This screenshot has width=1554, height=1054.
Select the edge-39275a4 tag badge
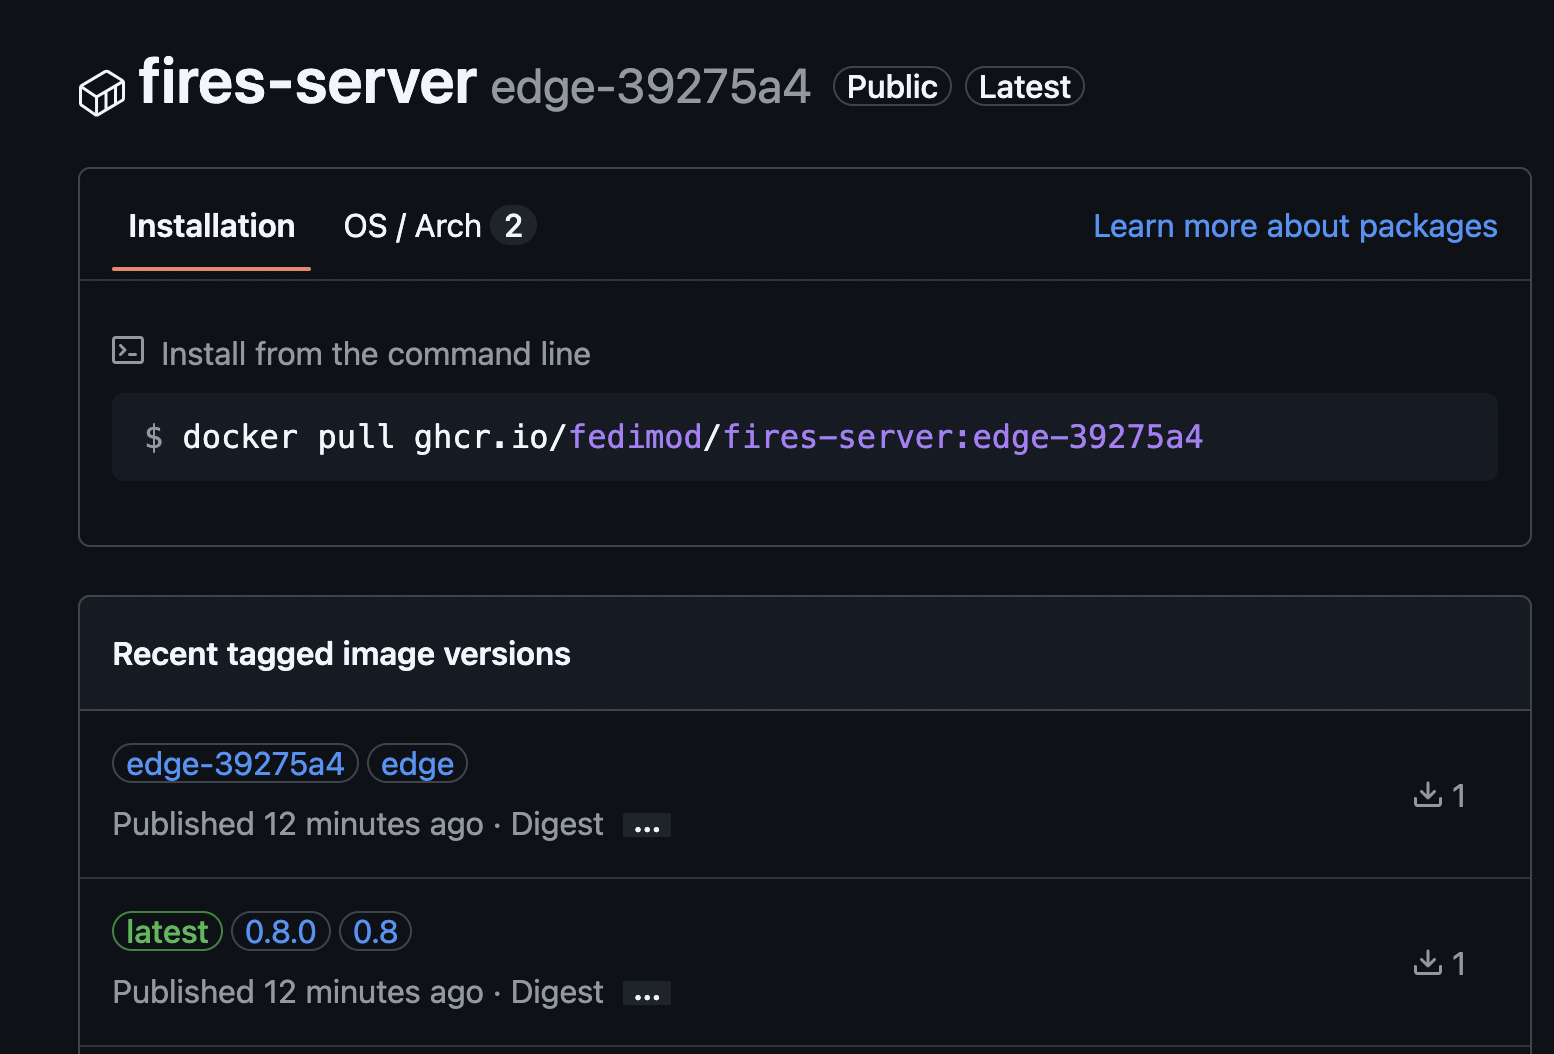(235, 763)
